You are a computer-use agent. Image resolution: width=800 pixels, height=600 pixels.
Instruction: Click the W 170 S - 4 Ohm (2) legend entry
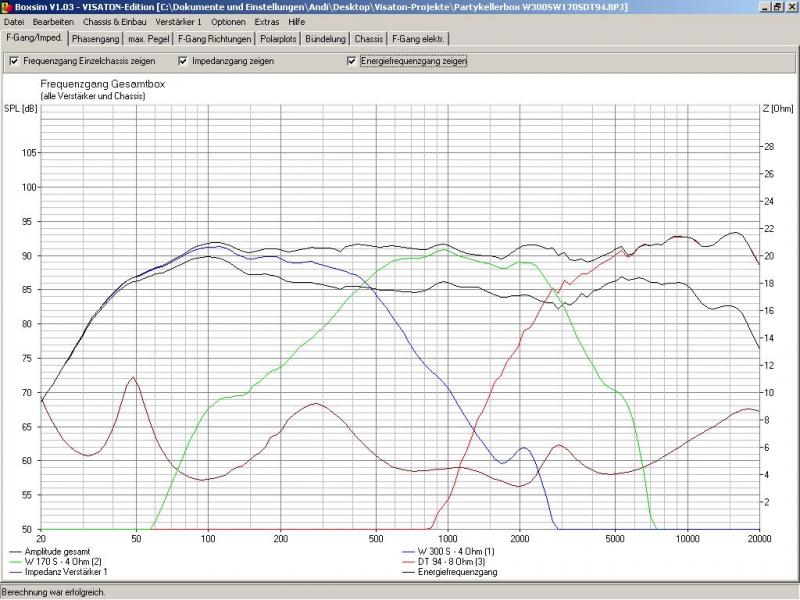(x=56, y=562)
